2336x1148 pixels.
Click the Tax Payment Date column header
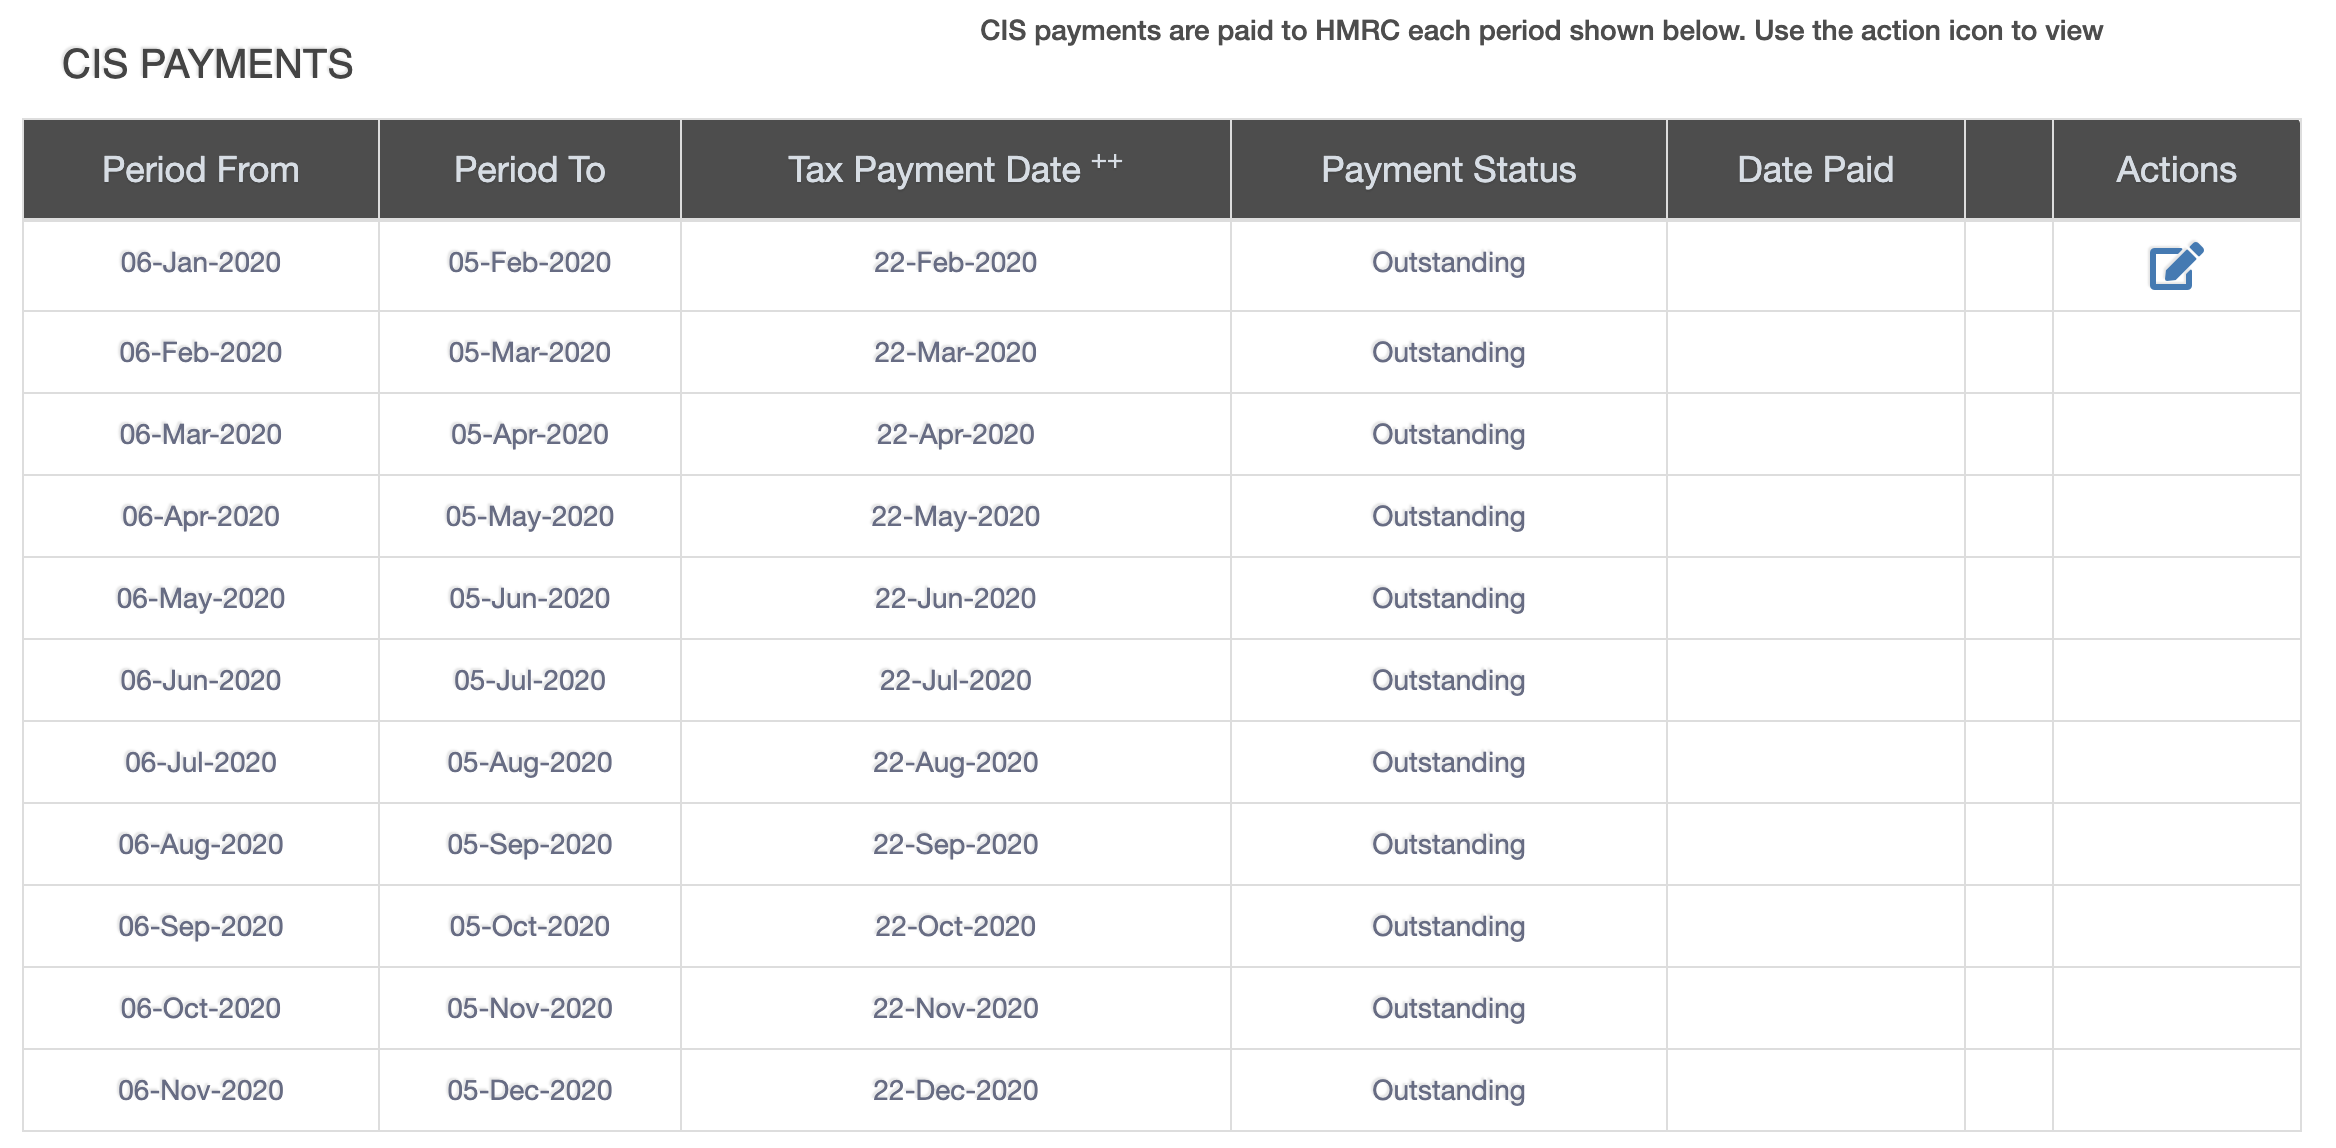pyautogui.click(x=955, y=169)
